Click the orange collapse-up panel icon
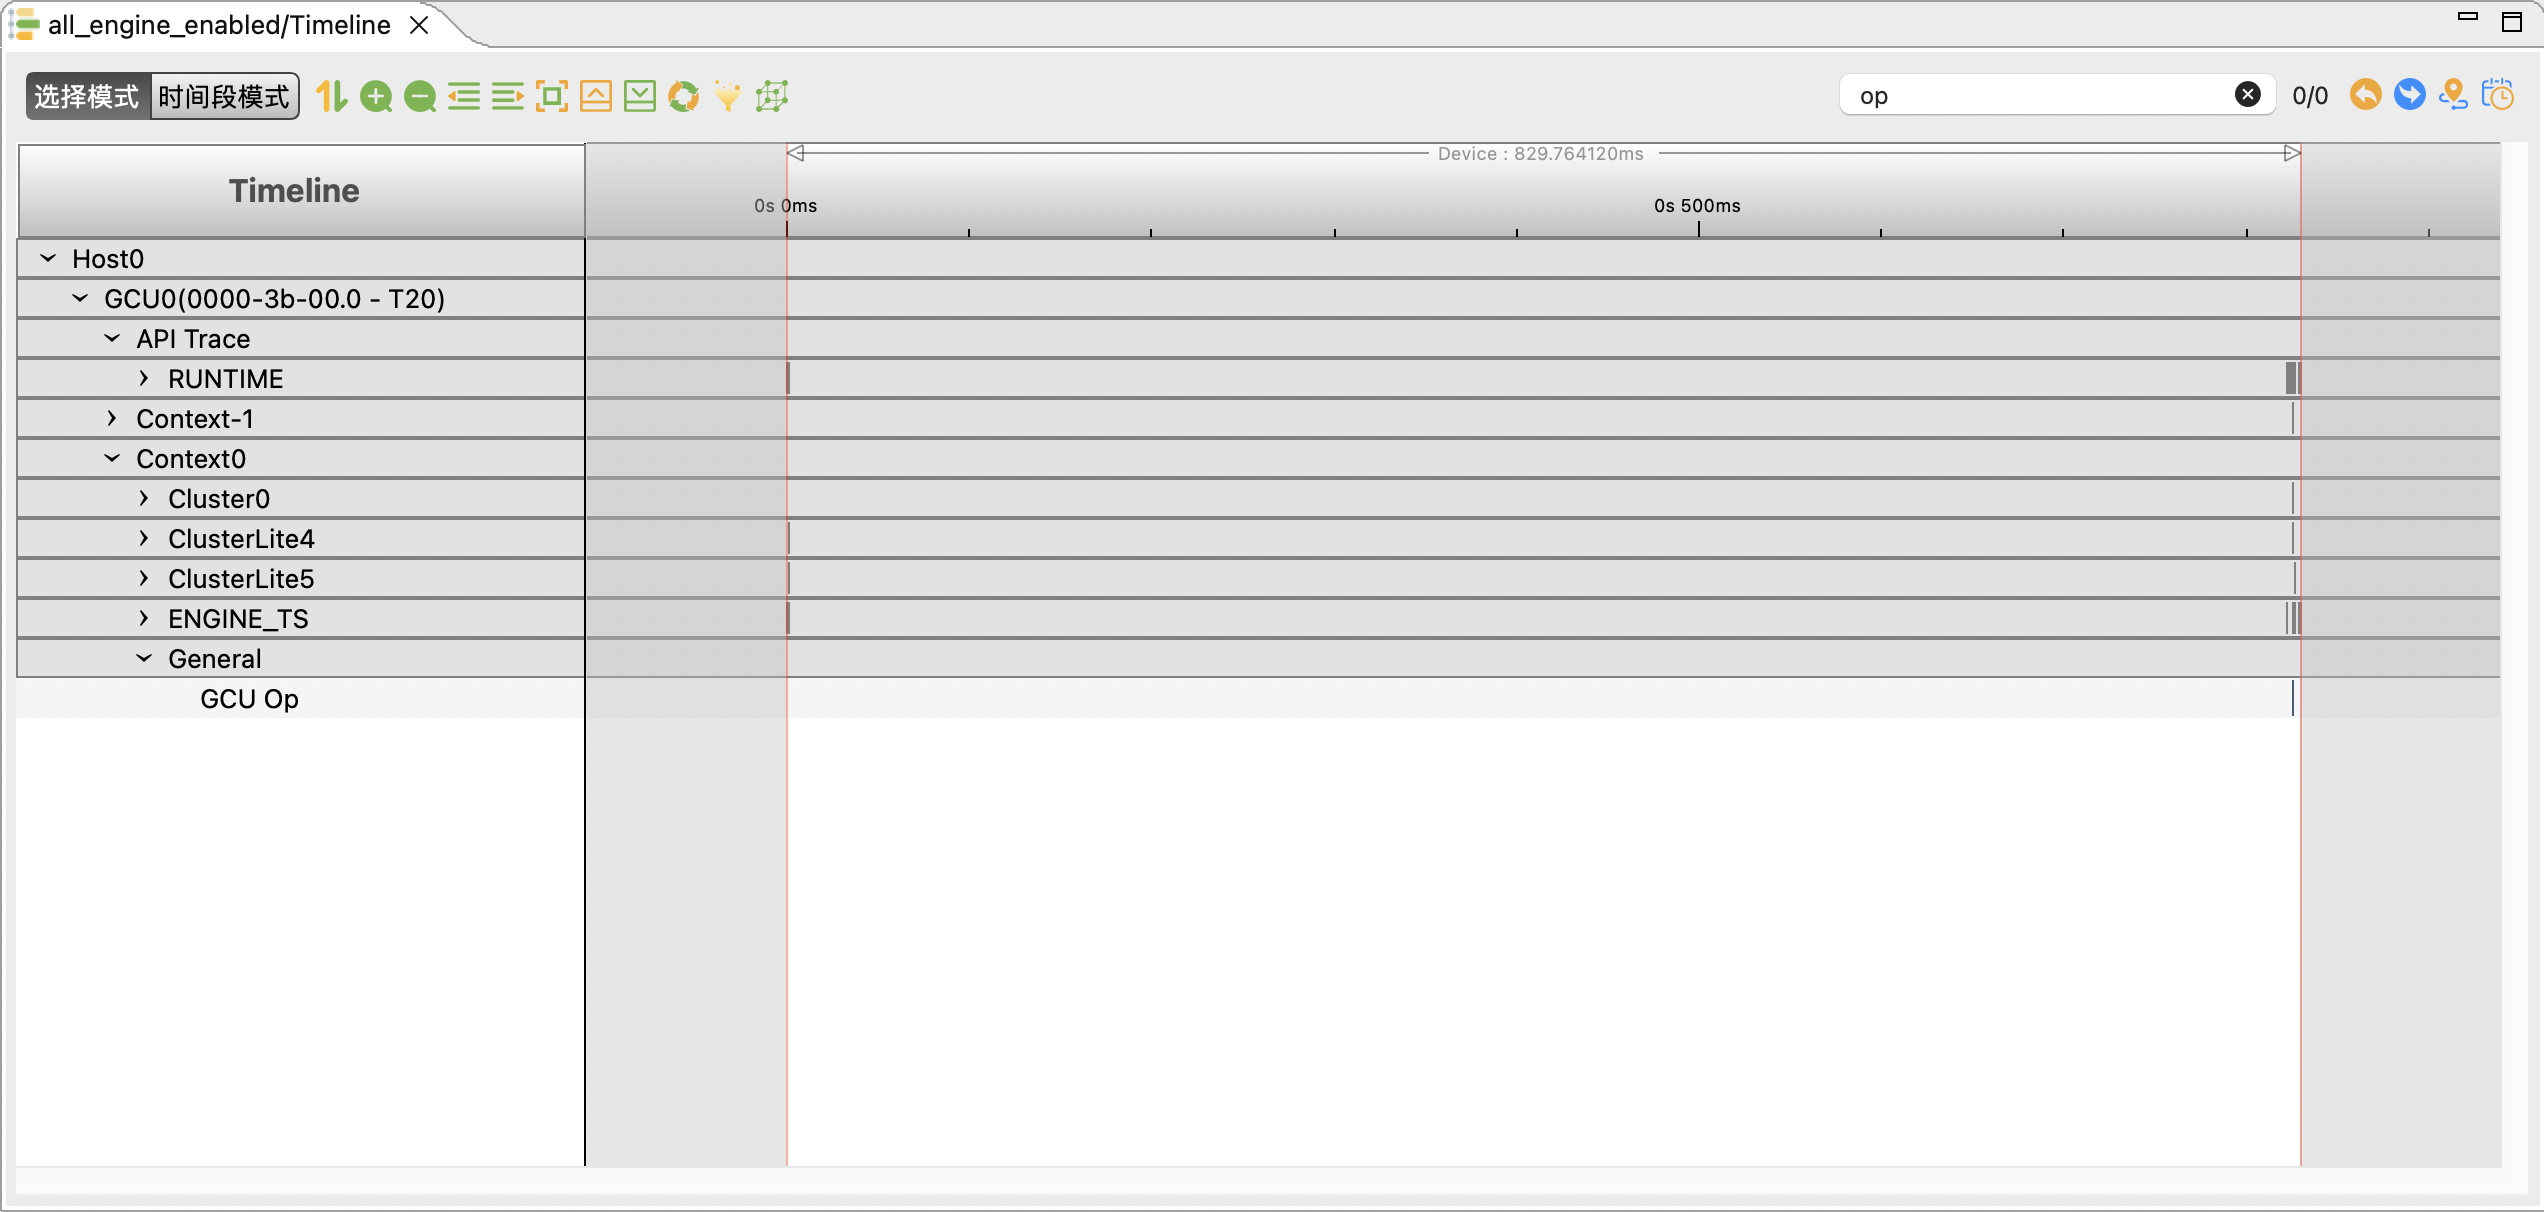The width and height of the screenshot is (2544, 1212). point(596,96)
